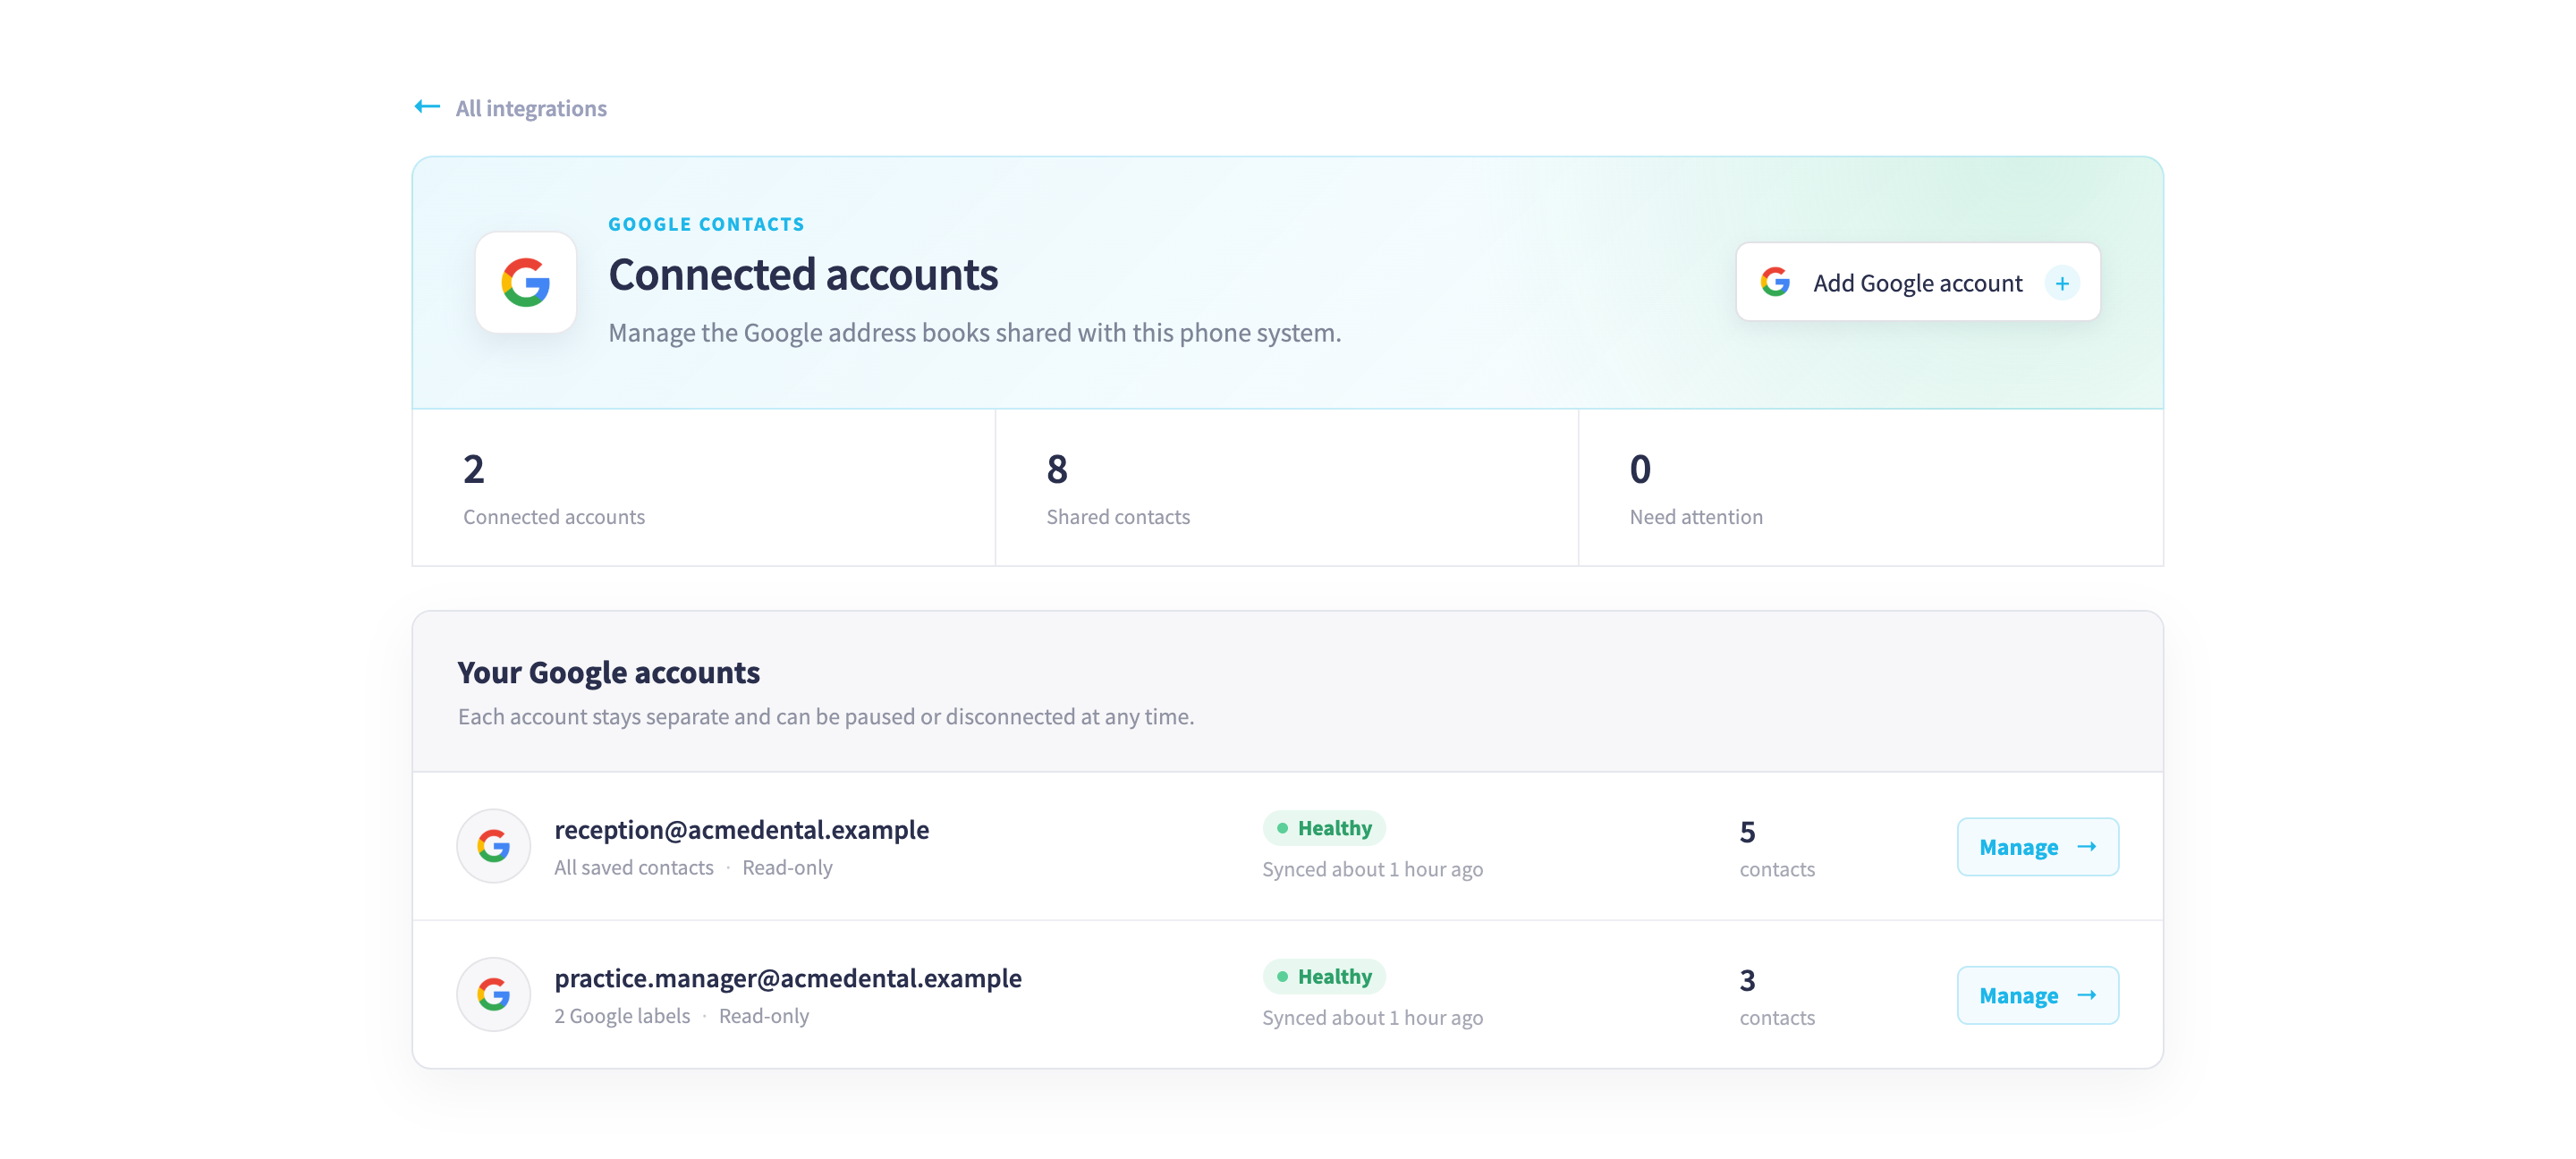Image resolution: width=2576 pixels, height=1159 pixels.
Task: Click the '8 Shared contacts' stat
Action: pos(1287,487)
